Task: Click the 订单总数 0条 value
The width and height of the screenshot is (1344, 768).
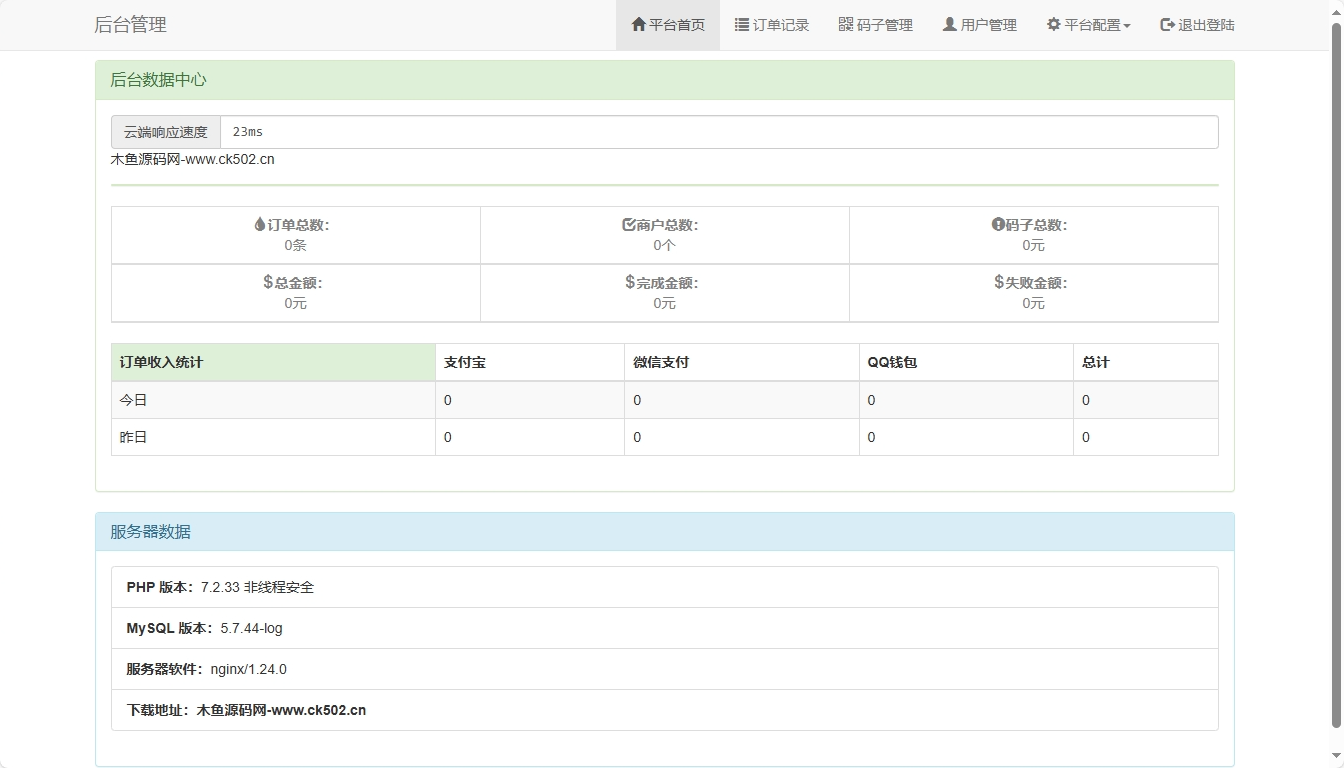Action: click(295, 245)
